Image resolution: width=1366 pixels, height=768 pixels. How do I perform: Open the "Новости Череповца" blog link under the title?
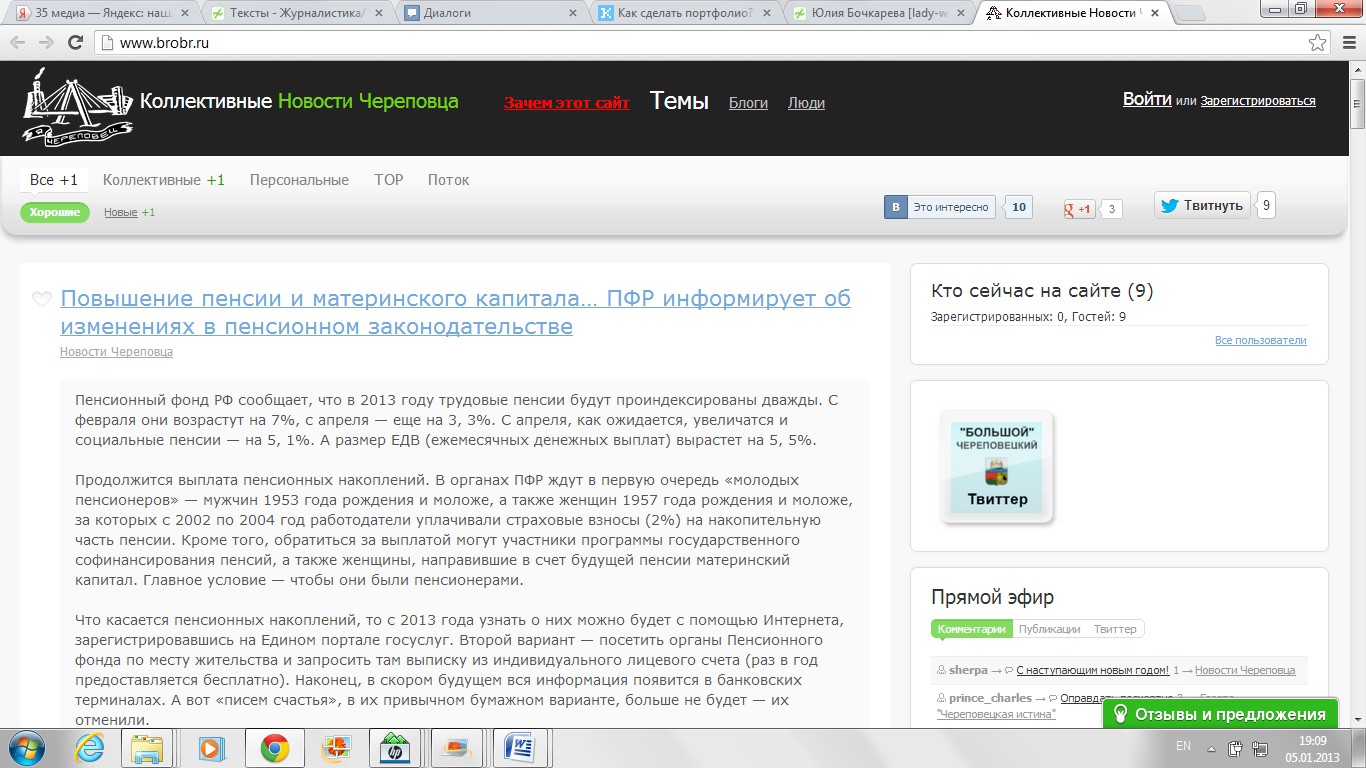point(116,352)
